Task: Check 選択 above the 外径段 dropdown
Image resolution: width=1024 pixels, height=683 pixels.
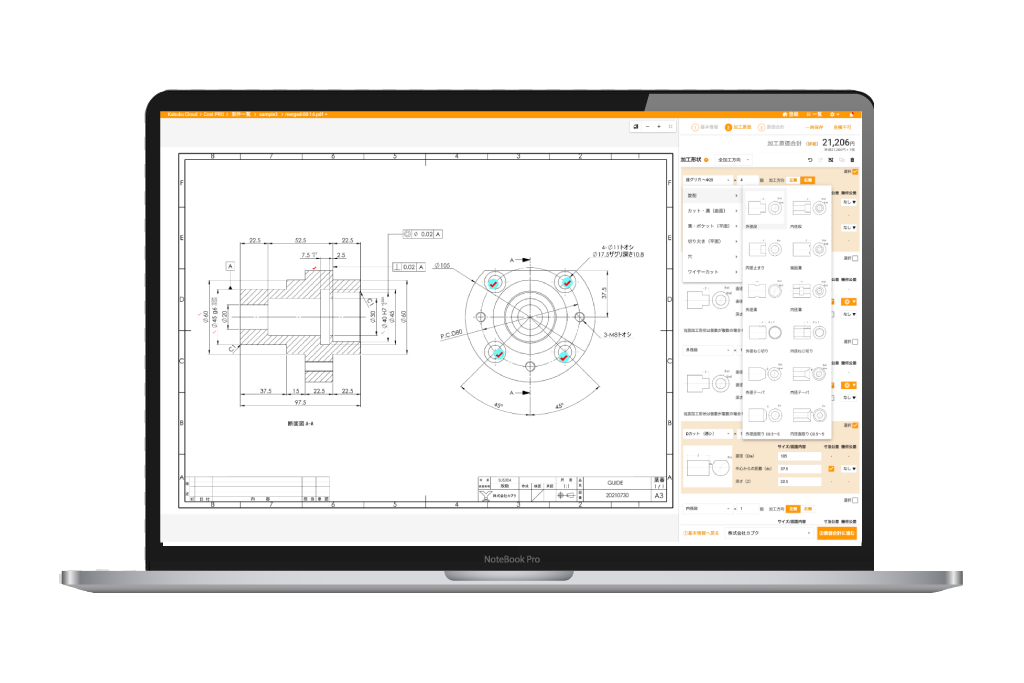Action: (x=855, y=342)
